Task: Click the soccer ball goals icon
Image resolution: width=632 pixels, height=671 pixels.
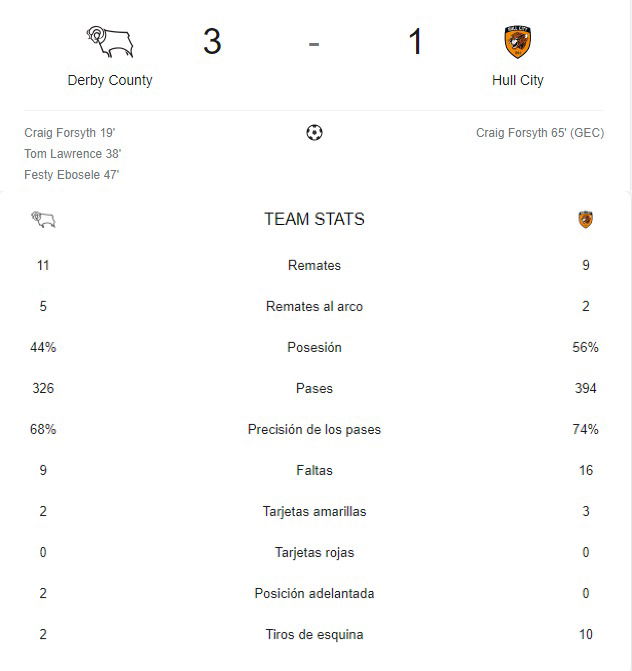Action: click(x=315, y=133)
